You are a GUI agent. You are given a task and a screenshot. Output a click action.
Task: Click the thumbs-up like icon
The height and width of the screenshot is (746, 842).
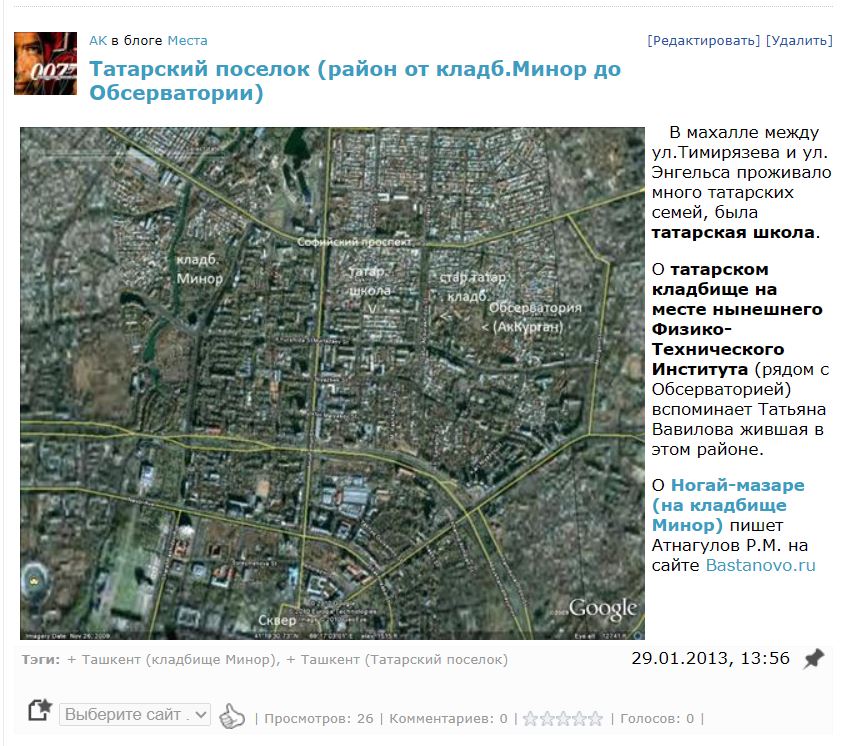tap(232, 716)
